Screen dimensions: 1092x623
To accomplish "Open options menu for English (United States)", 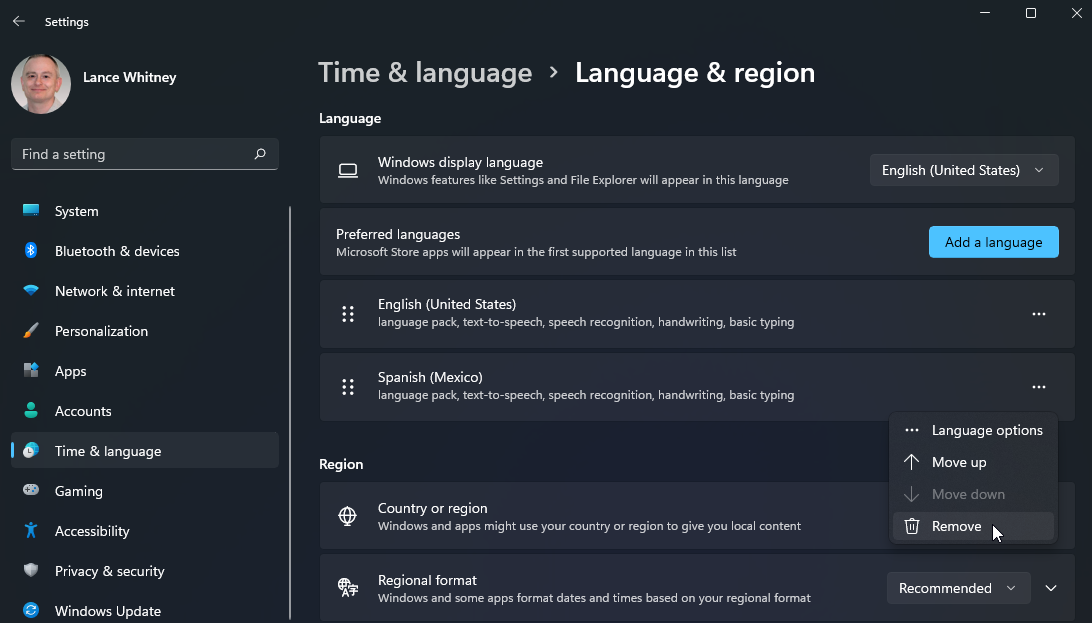I will (x=1038, y=313).
